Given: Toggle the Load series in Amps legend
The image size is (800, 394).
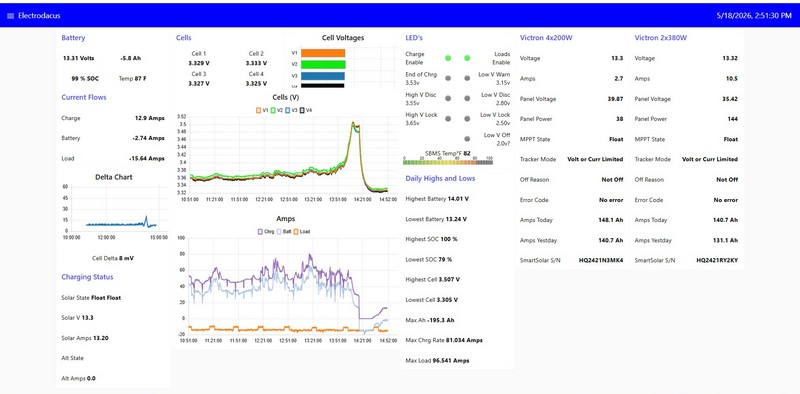Looking at the screenshot, I should (303, 232).
